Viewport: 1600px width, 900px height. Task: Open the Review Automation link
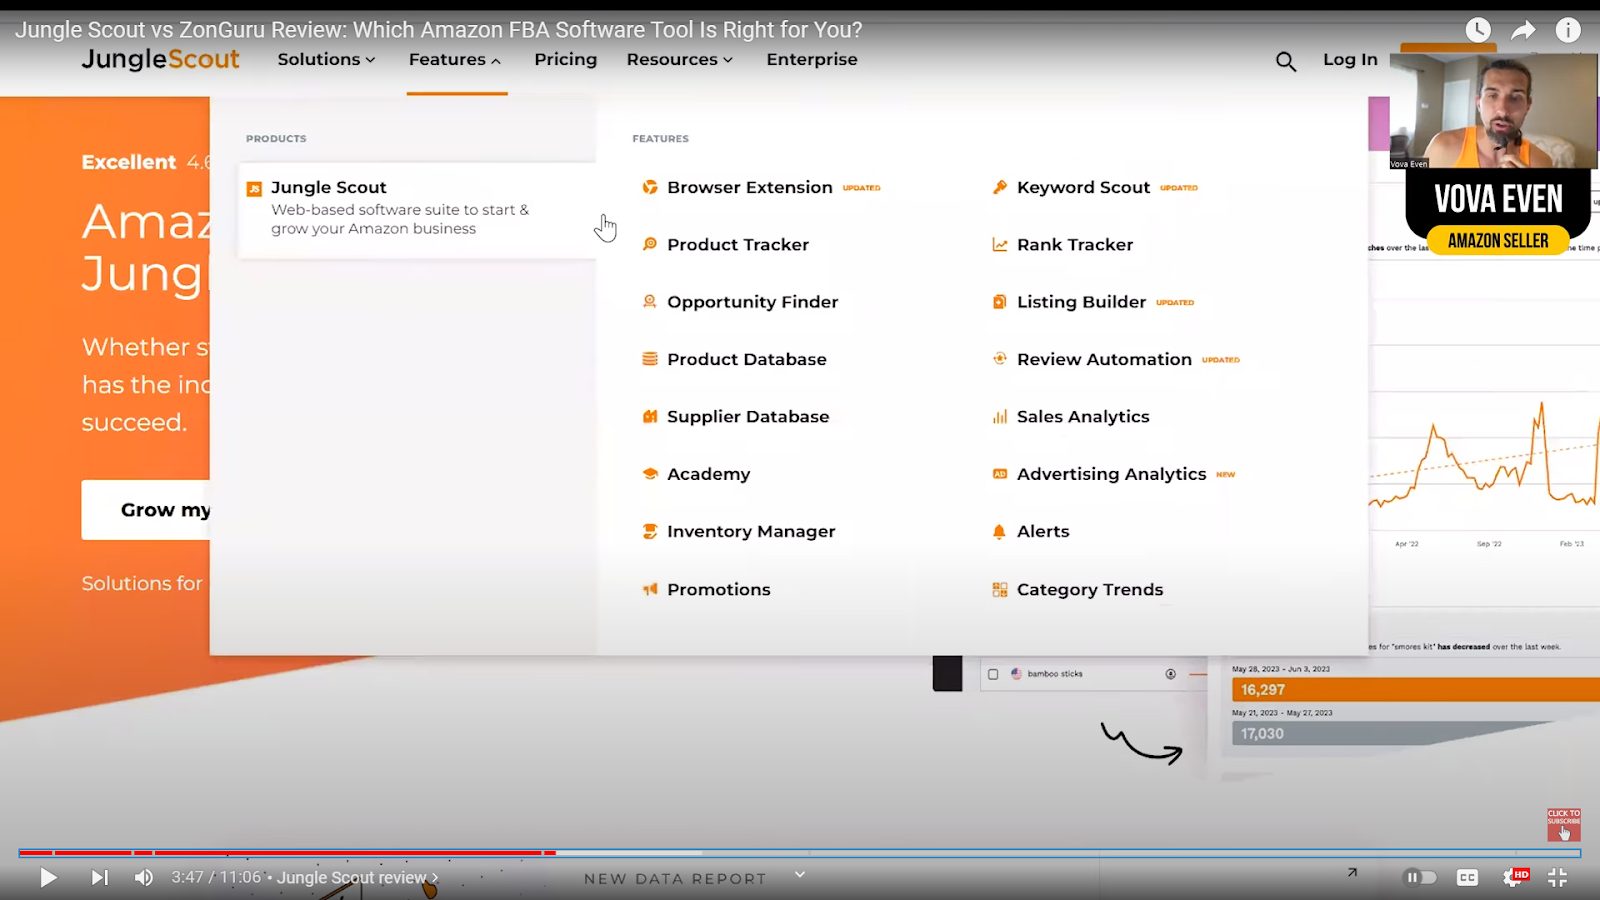click(x=1104, y=359)
